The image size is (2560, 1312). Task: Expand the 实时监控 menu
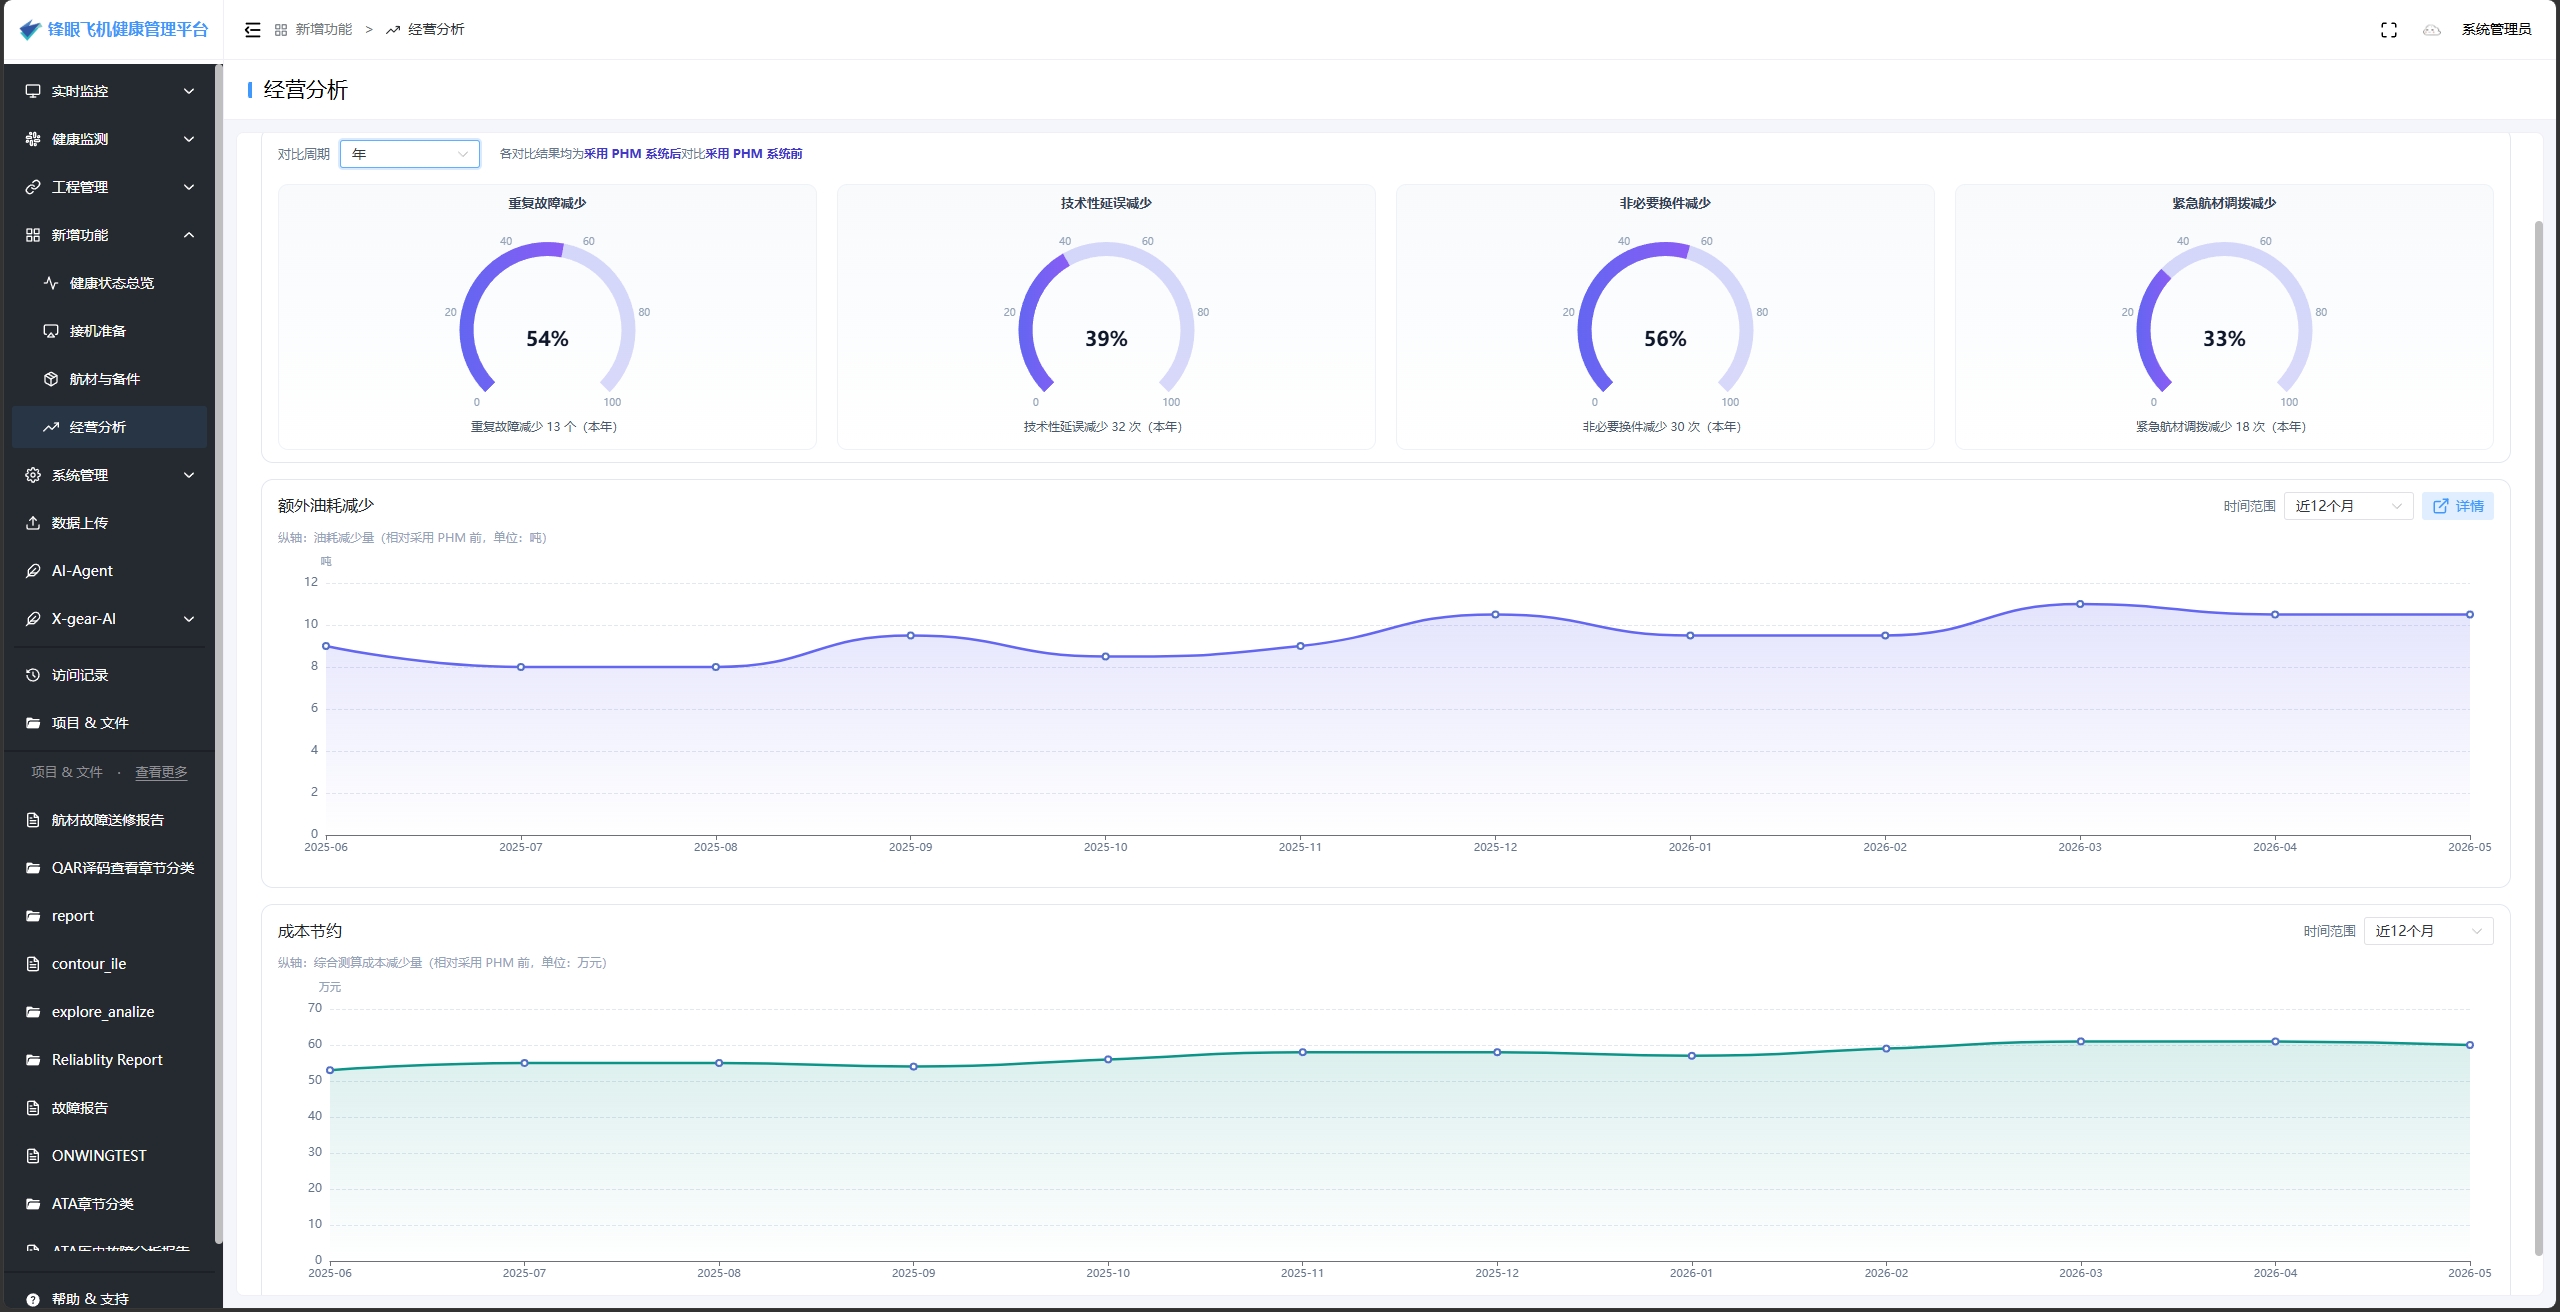click(x=110, y=91)
